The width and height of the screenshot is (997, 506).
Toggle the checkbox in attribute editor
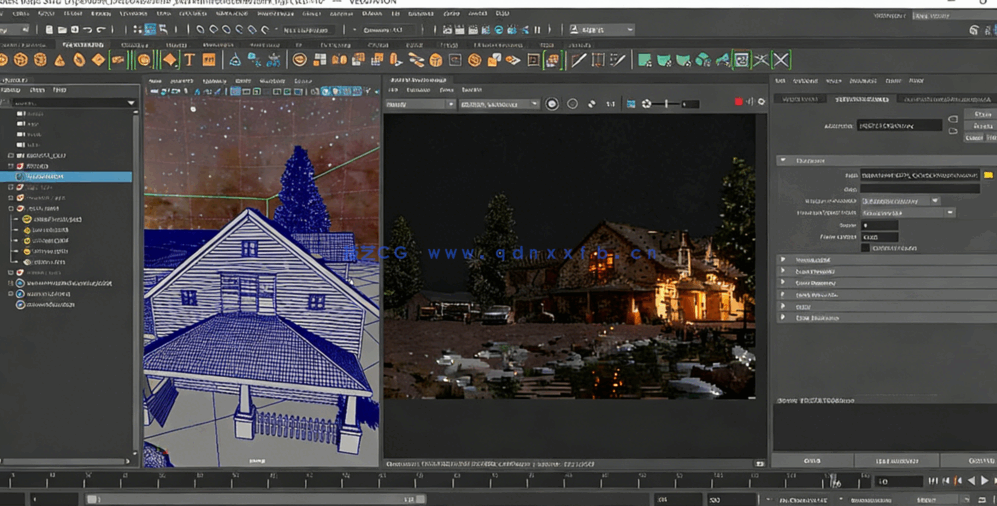tap(866, 248)
